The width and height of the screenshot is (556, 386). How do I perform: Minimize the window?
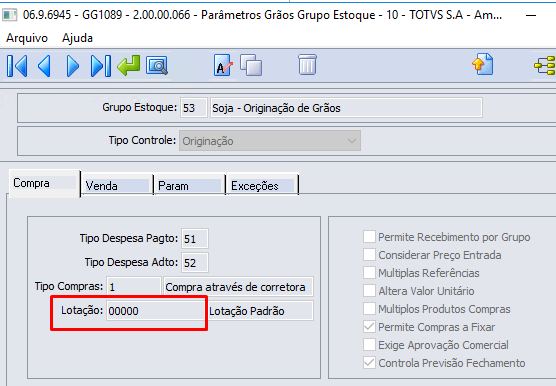pyautogui.click(x=531, y=15)
